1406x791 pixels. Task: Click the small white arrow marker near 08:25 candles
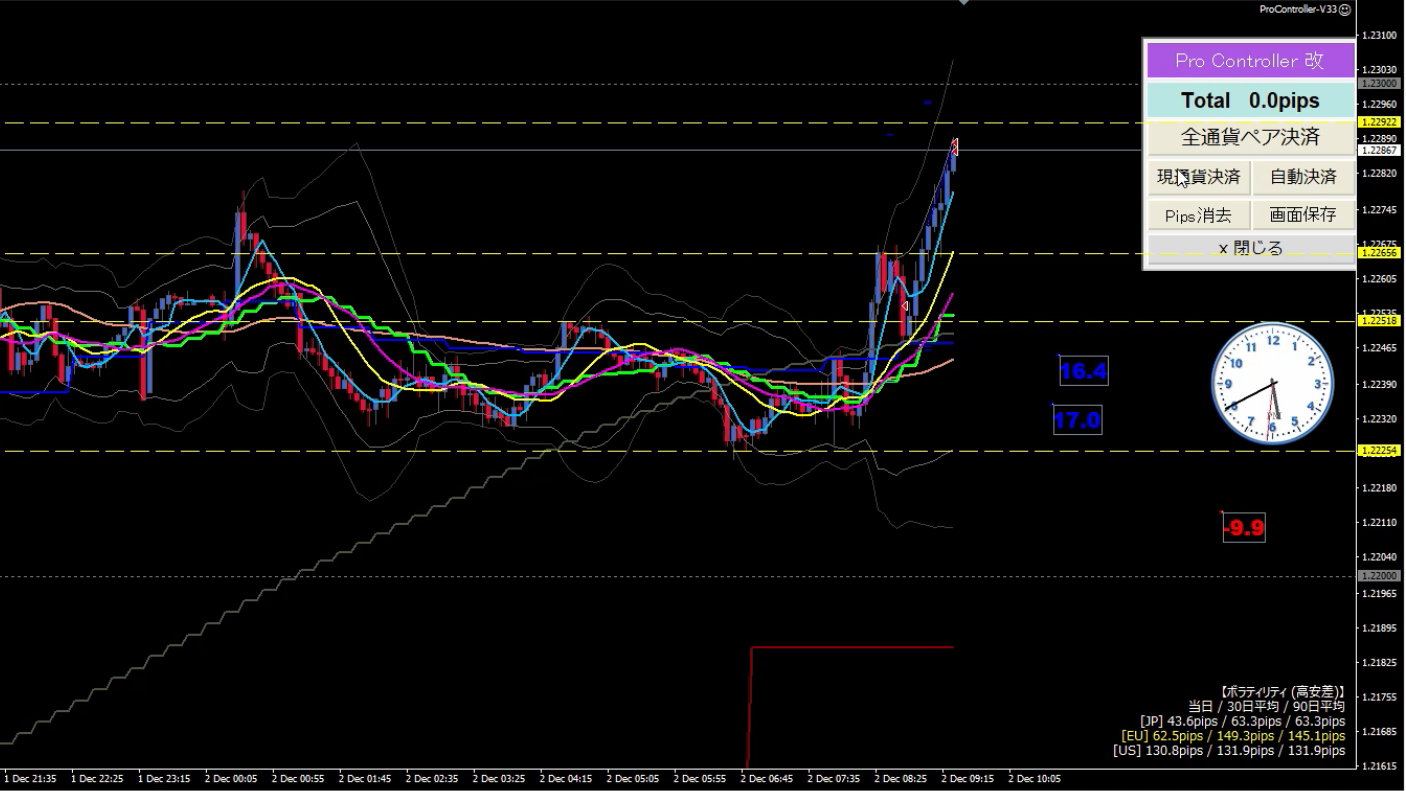pyautogui.click(x=904, y=307)
